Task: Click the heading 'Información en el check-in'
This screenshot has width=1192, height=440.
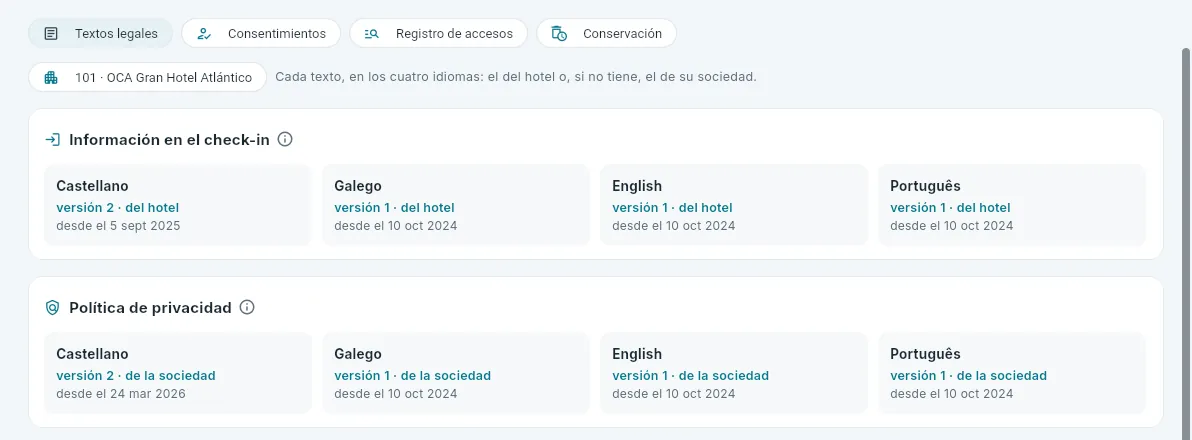Action: 170,140
